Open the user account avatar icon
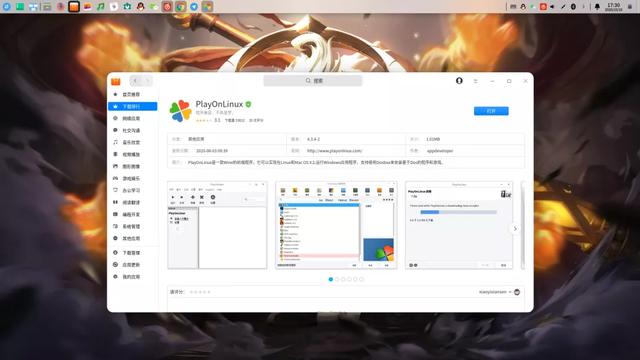Image resolution: width=640 pixels, height=360 pixels. click(x=459, y=81)
